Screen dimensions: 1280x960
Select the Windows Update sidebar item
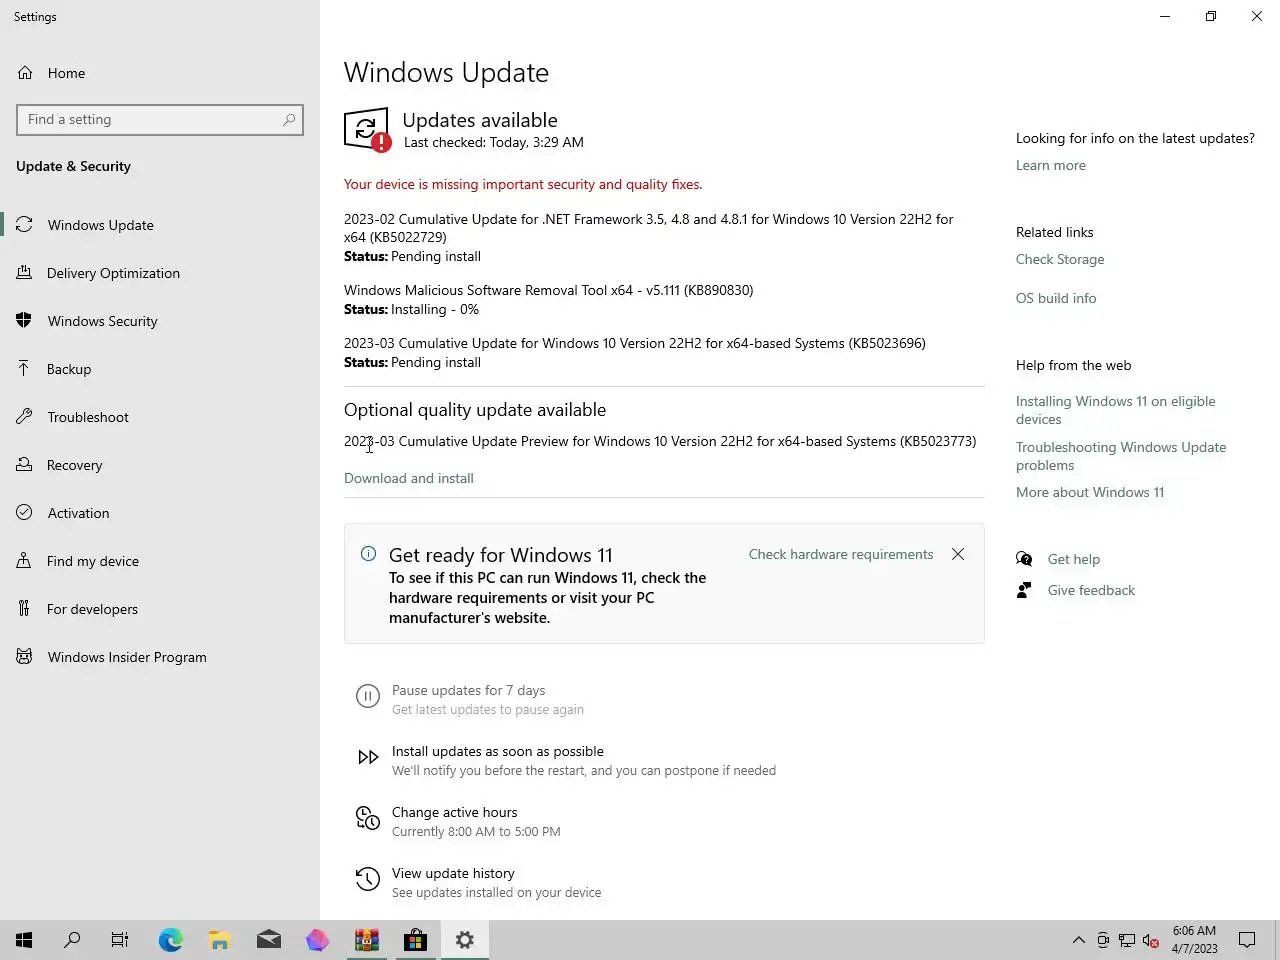[x=160, y=225]
